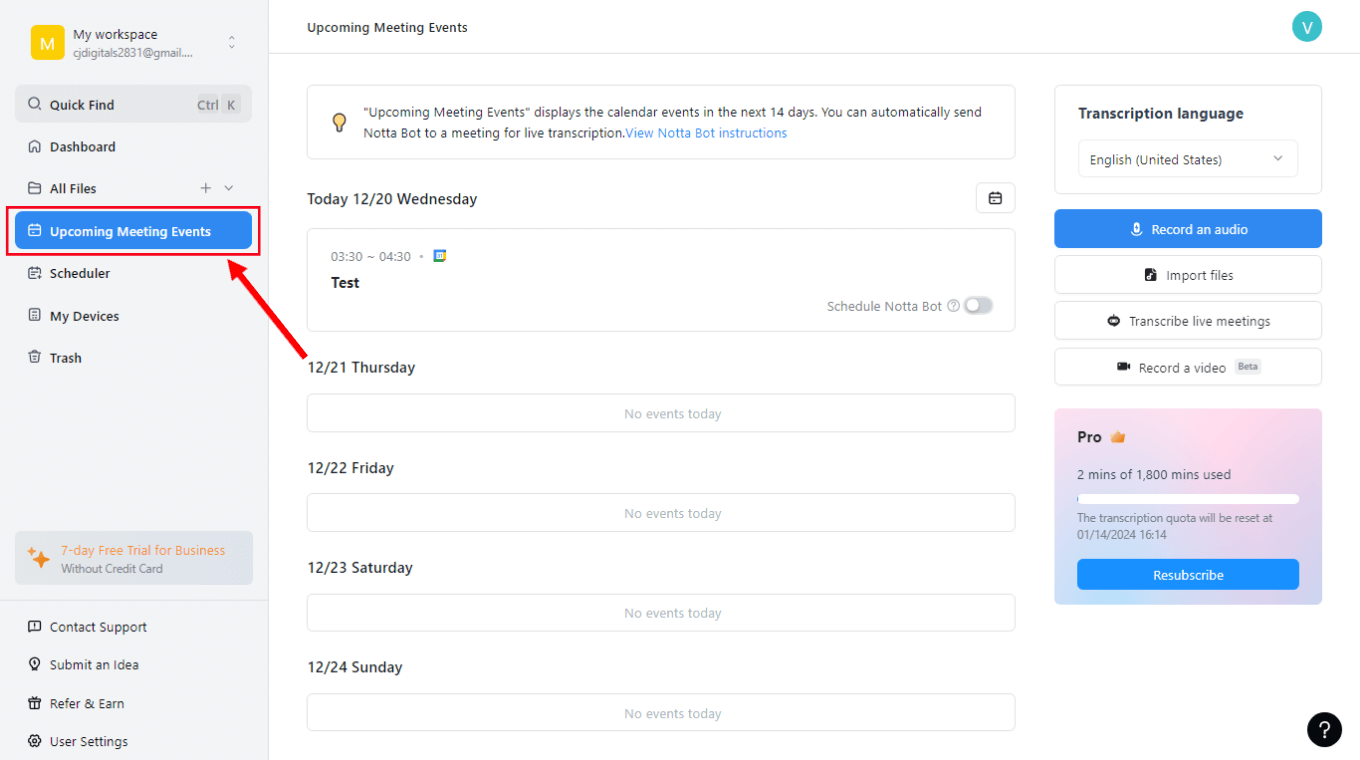
Task: Click the My Devices icon
Action: click(x=34, y=316)
